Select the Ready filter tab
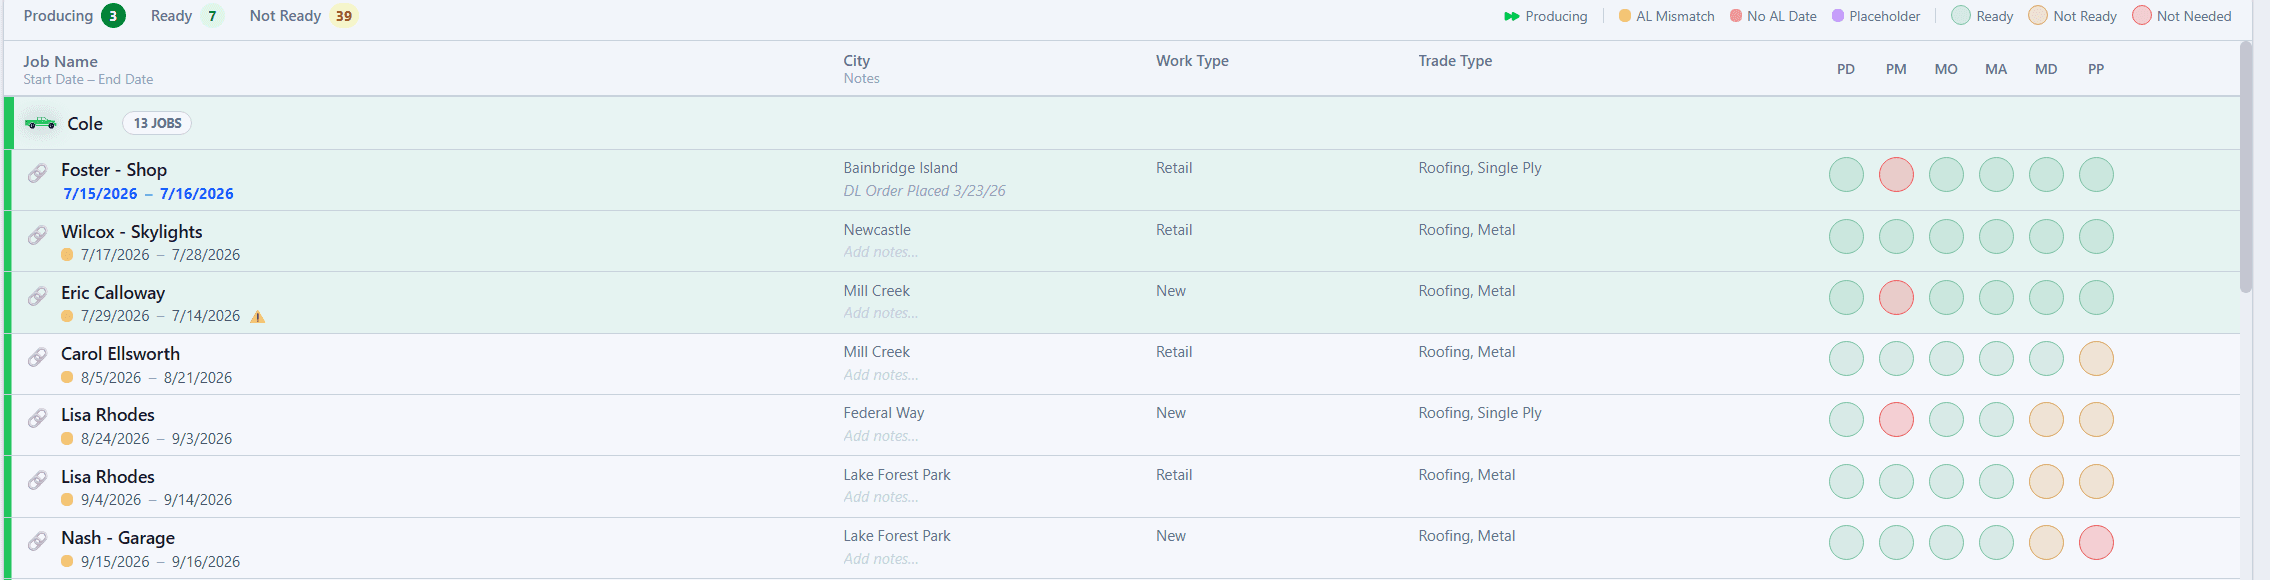The height and width of the screenshot is (580, 2270). 187,16
